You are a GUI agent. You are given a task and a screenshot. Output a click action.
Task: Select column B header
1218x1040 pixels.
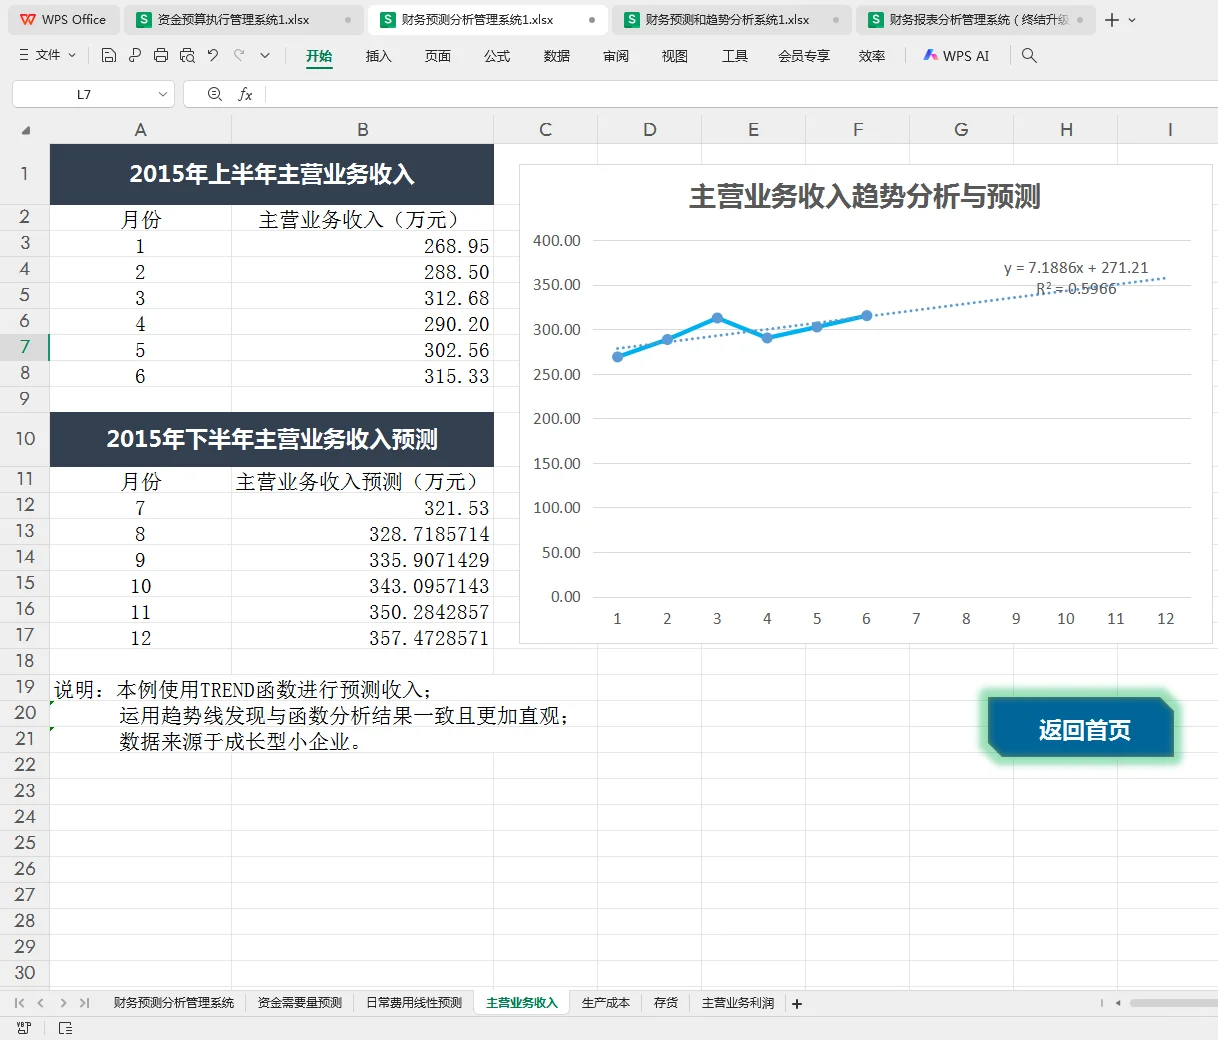click(362, 130)
